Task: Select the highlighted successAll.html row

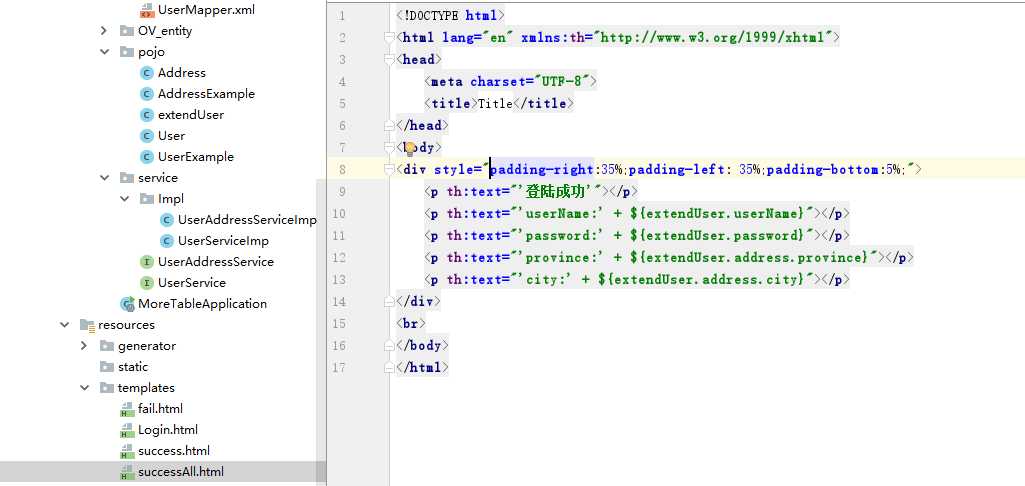Action: pyautogui.click(x=163, y=472)
